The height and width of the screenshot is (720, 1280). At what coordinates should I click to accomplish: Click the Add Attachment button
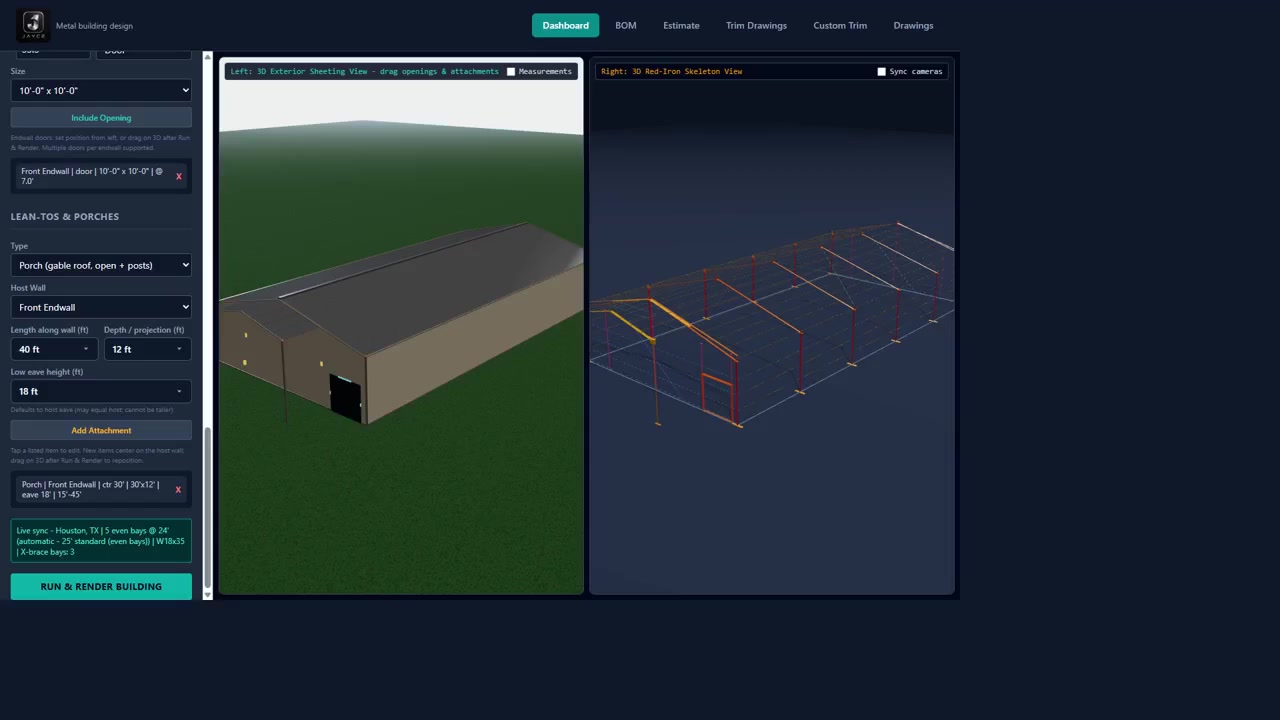click(x=101, y=430)
